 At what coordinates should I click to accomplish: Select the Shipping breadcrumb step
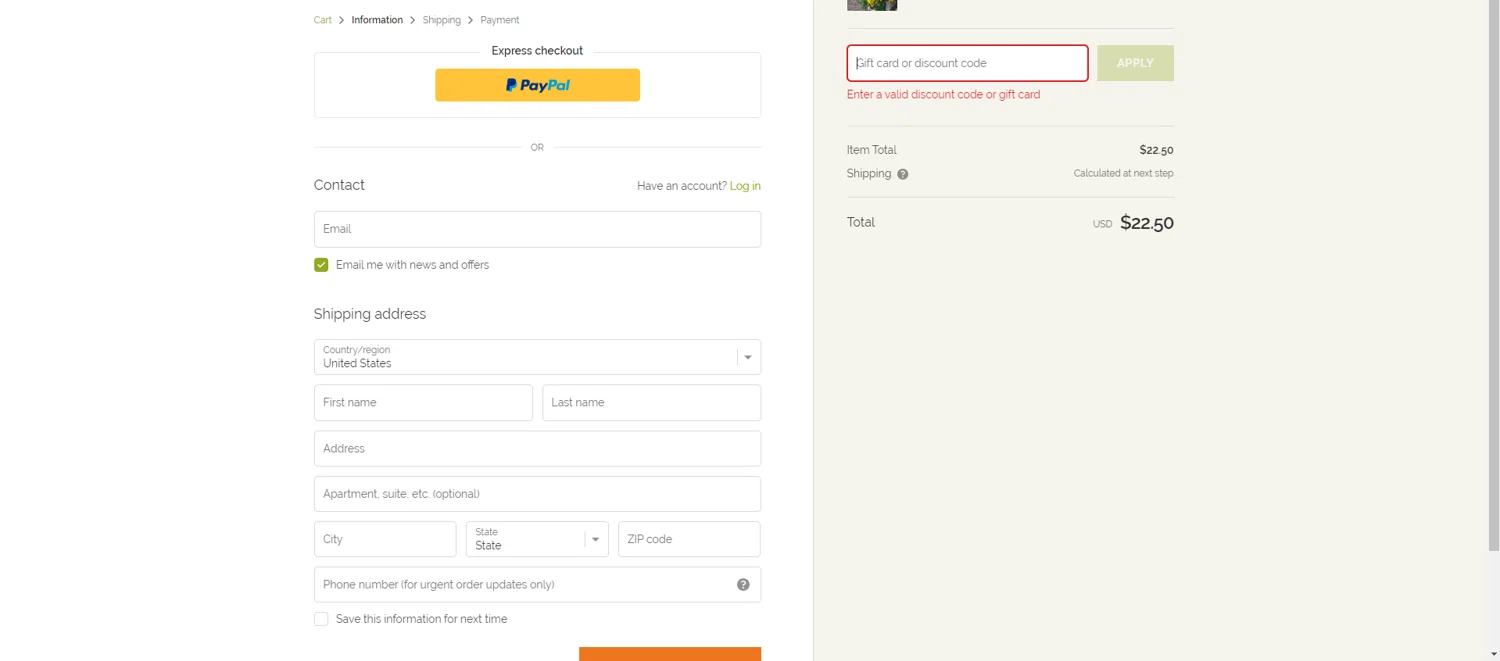(x=441, y=20)
